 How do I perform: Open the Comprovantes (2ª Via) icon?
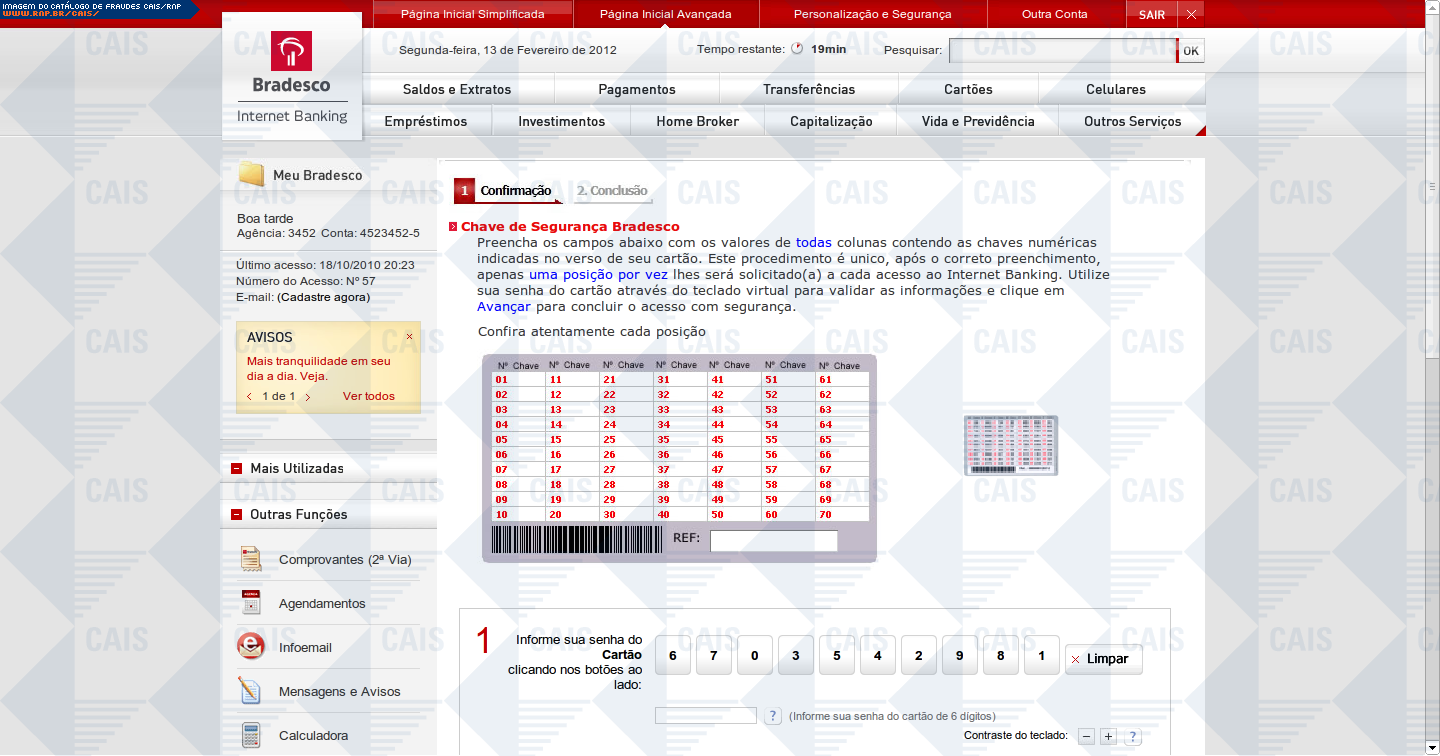(251, 559)
